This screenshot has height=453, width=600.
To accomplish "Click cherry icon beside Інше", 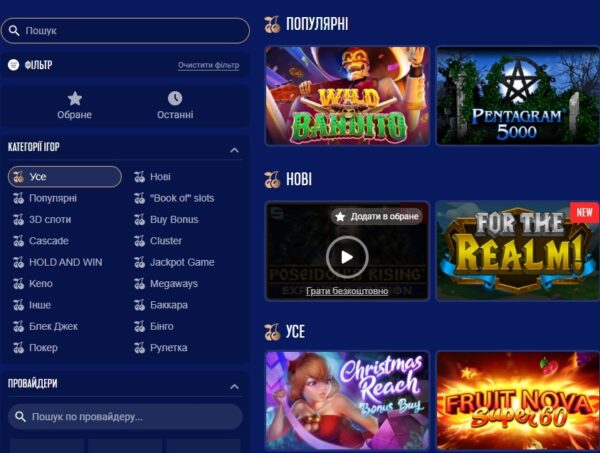I will coord(18,305).
